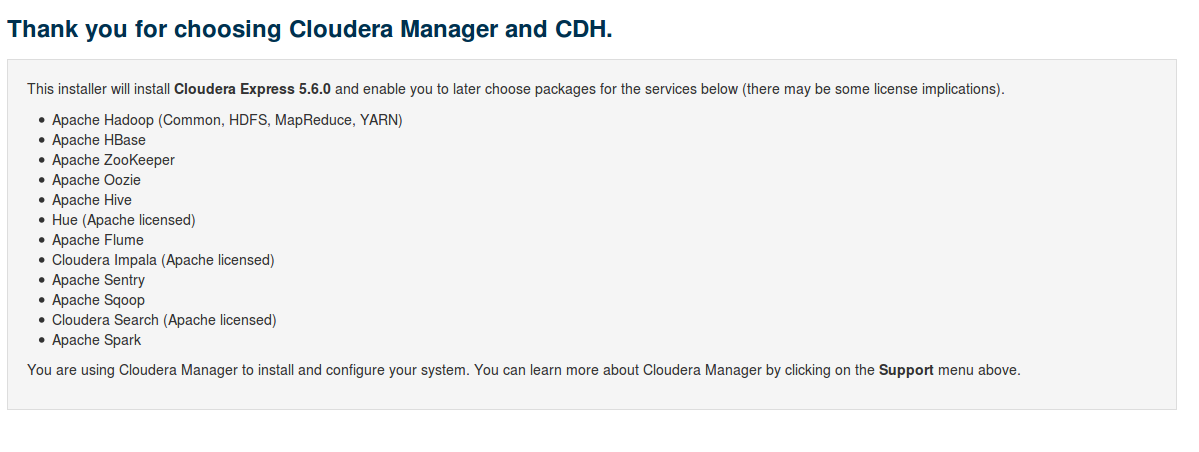Click the Apache Oozie list item
This screenshot has width=1199, height=452.
96,180
